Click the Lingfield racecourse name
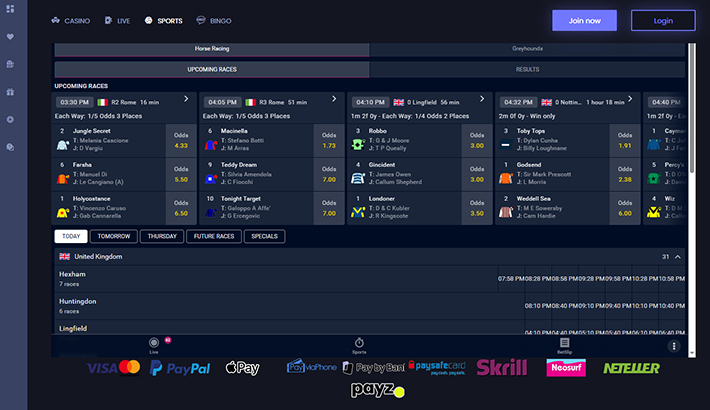 [x=73, y=328]
